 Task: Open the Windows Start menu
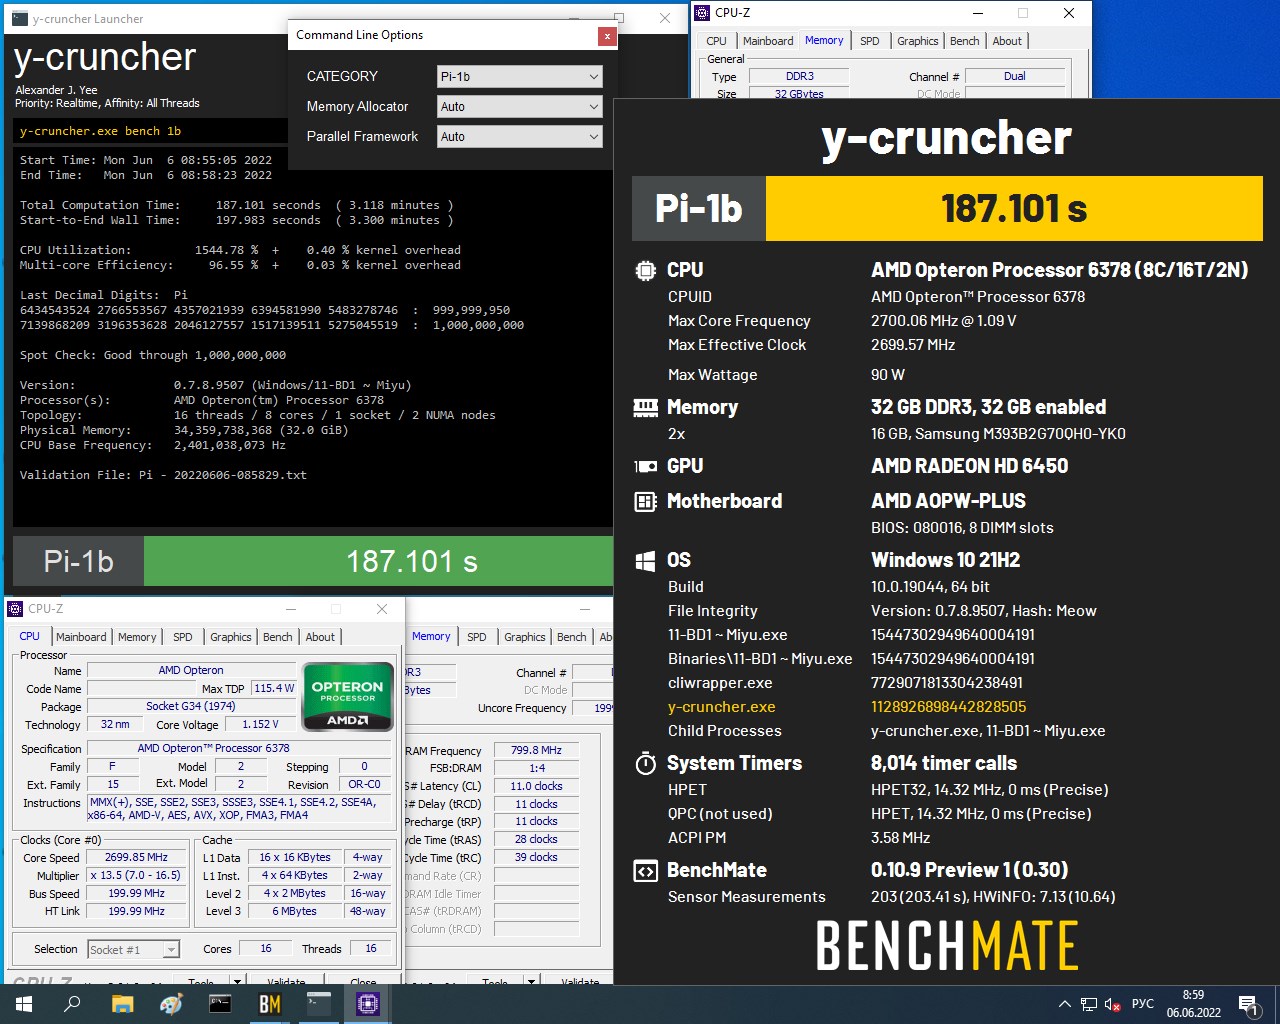point(24,1004)
